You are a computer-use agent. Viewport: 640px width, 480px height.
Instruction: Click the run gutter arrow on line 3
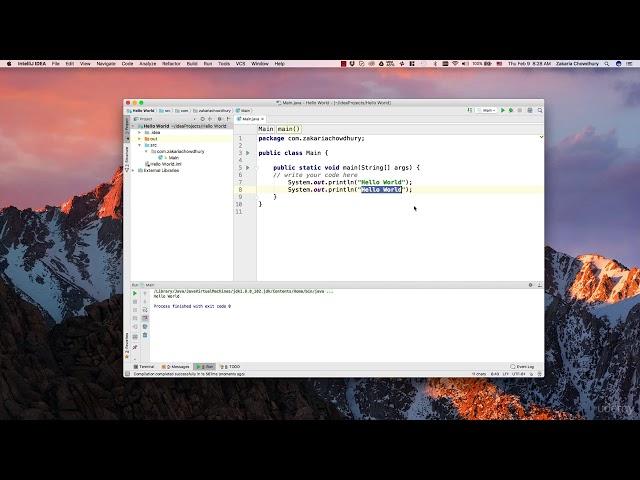[x=248, y=153]
